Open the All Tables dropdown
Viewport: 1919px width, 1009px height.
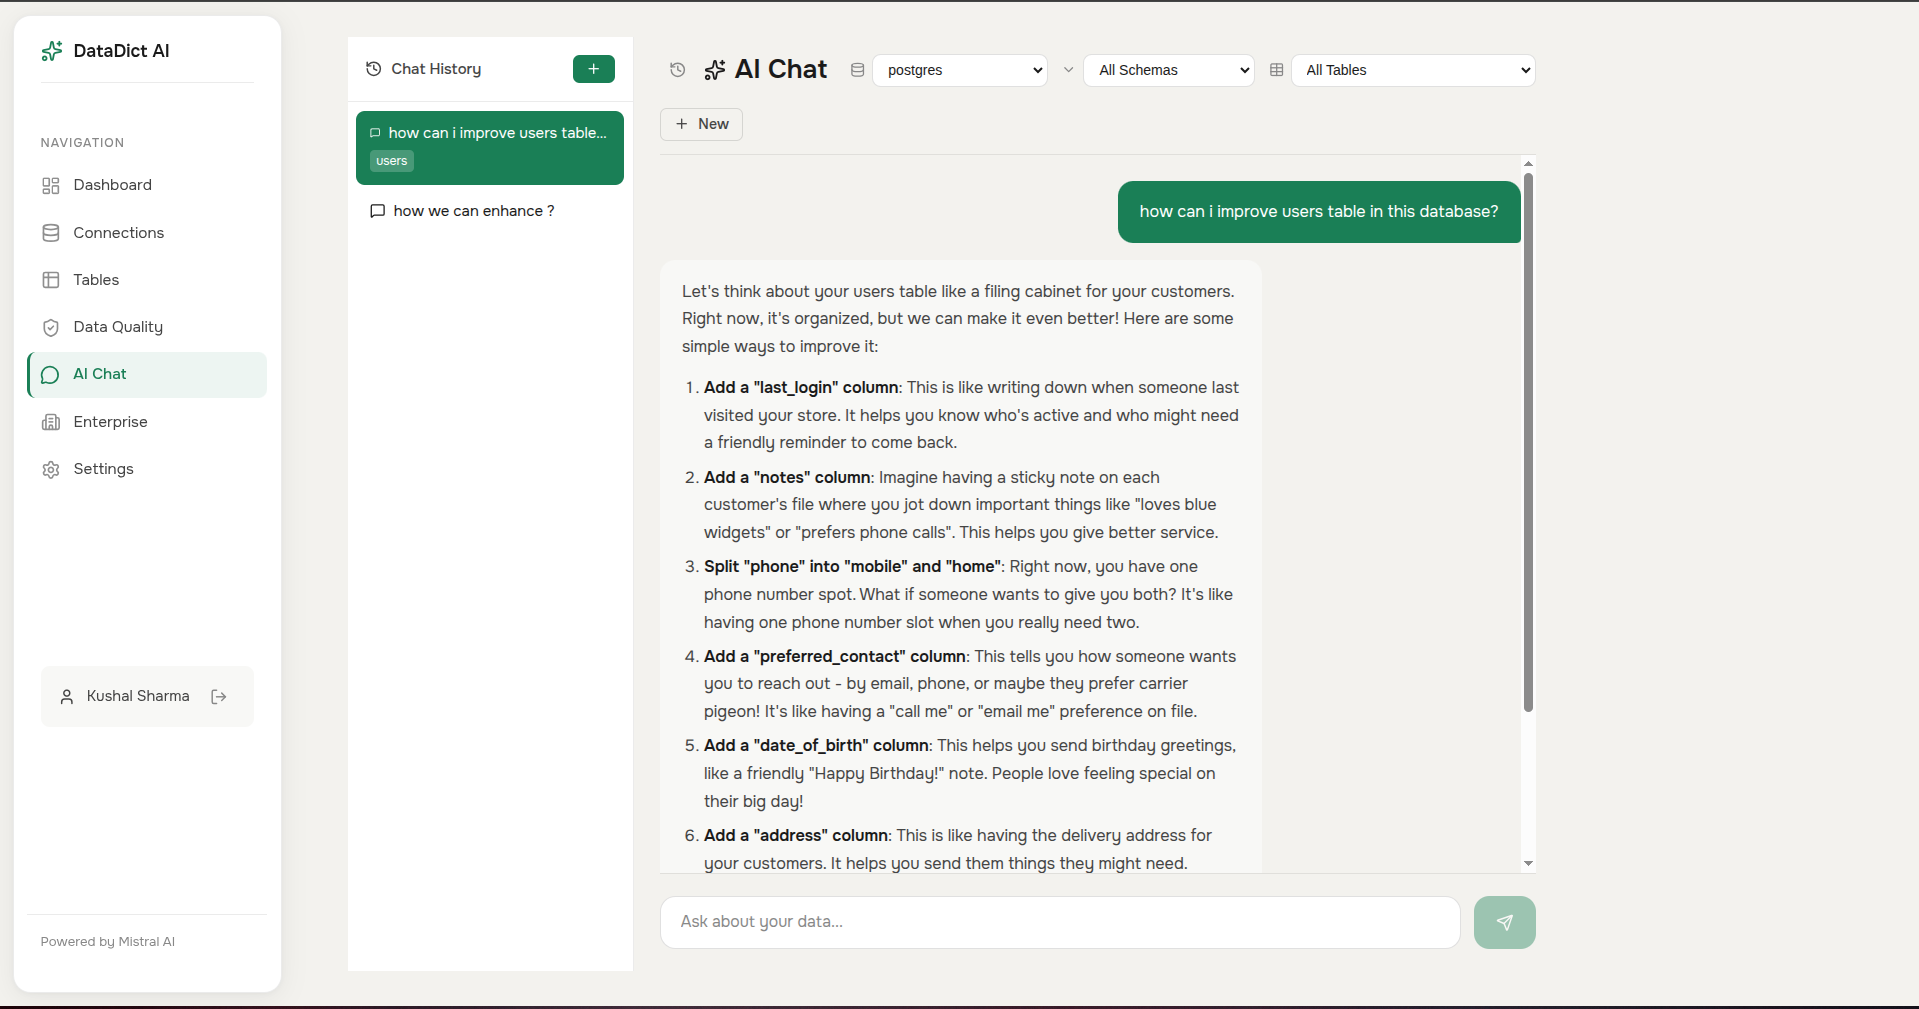tap(1412, 70)
